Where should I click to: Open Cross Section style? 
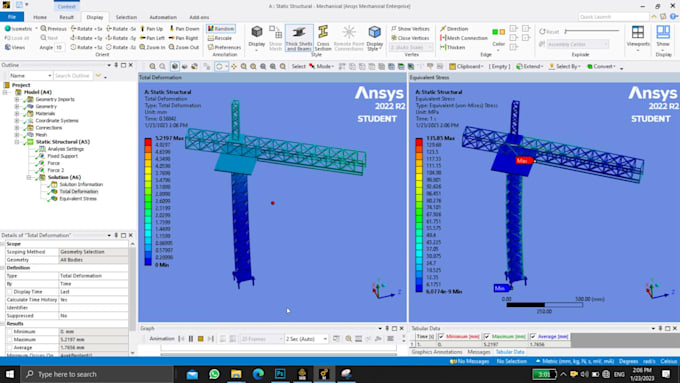coord(323,38)
